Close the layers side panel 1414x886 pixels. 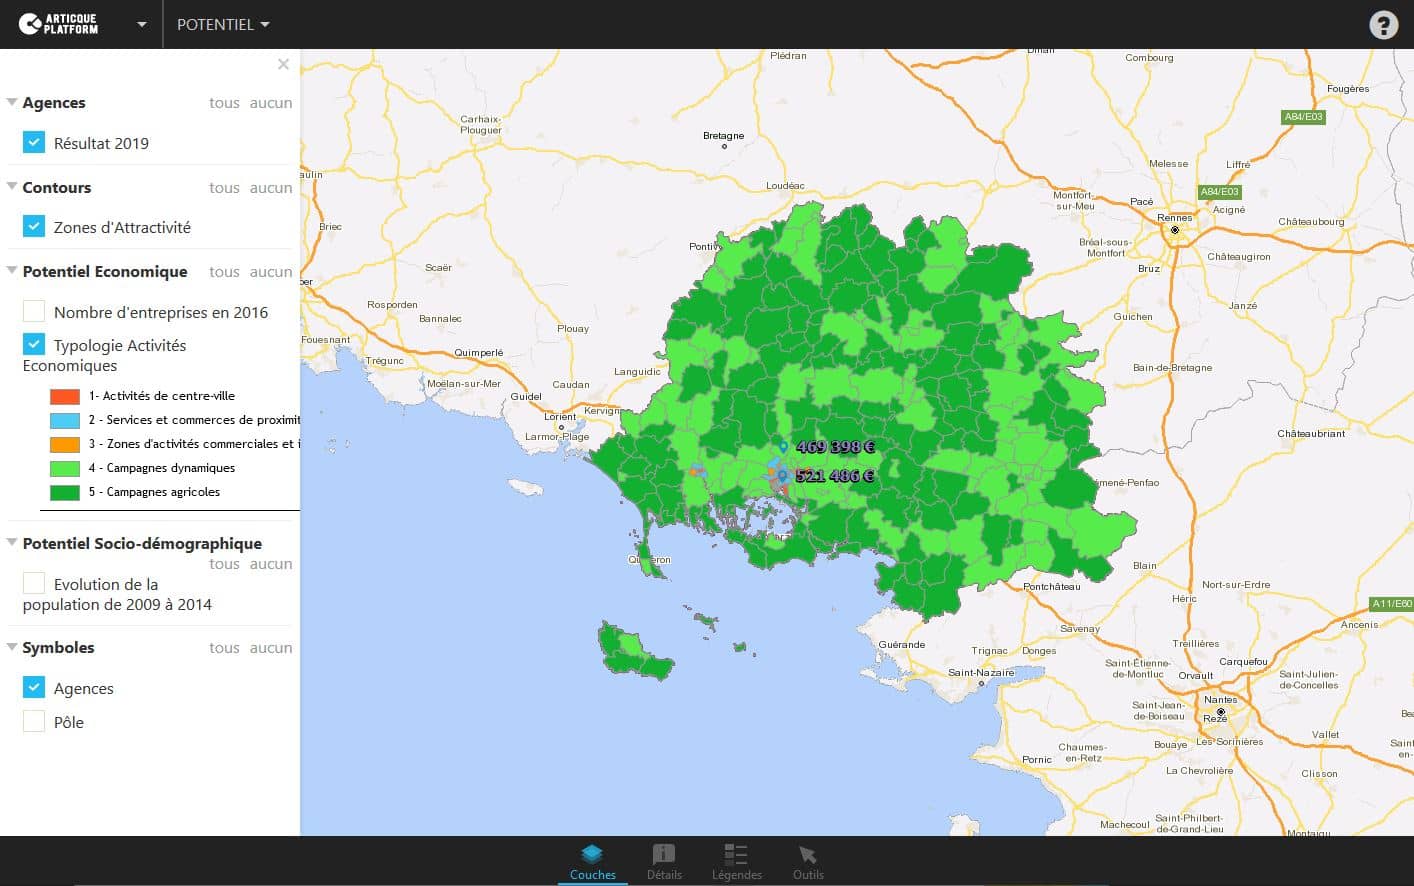[x=283, y=64]
